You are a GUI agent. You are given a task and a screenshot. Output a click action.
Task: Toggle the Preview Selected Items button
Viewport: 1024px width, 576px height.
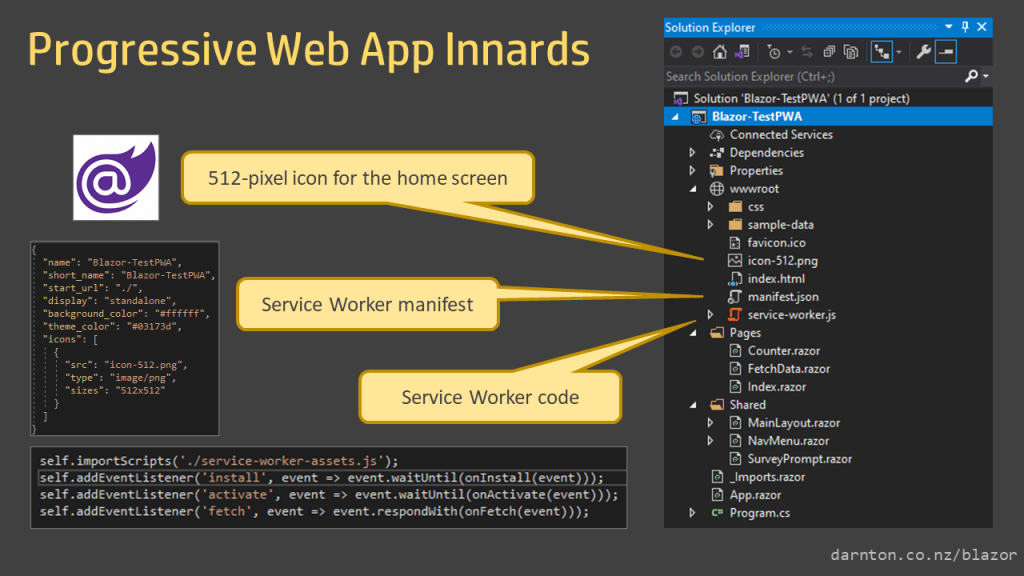945,51
